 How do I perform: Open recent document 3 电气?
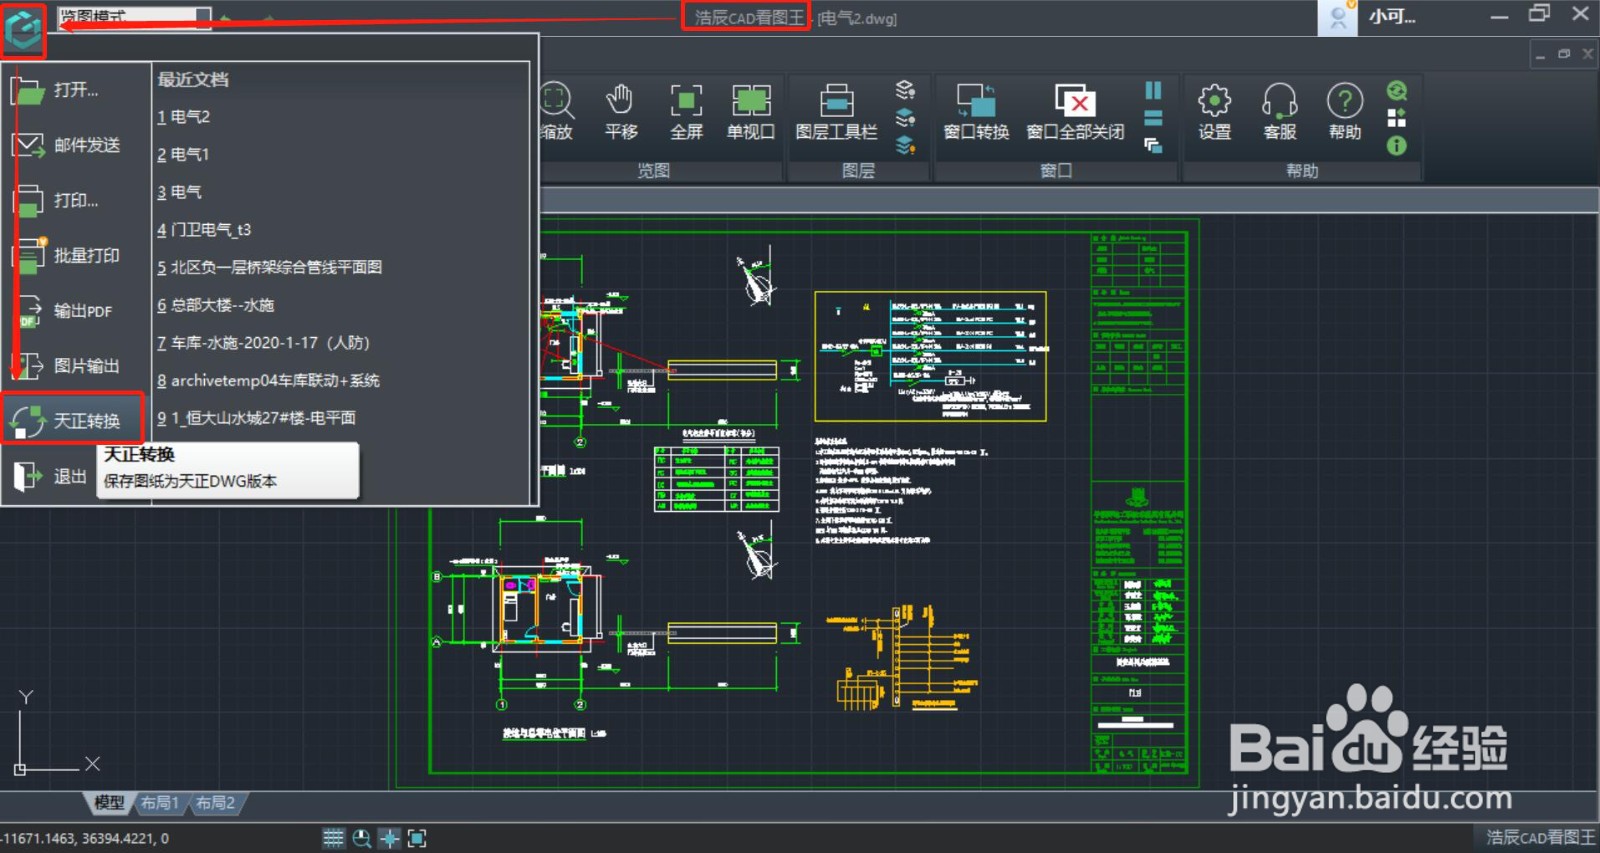click(x=179, y=192)
